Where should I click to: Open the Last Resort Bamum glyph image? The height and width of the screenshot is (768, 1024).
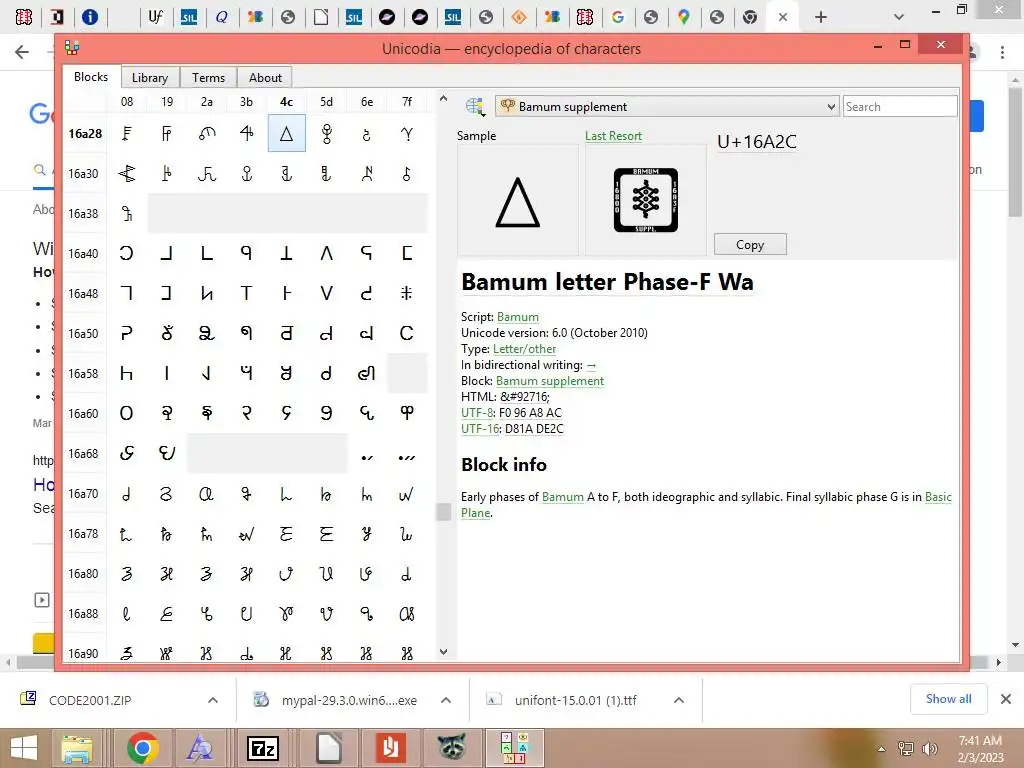645,200
